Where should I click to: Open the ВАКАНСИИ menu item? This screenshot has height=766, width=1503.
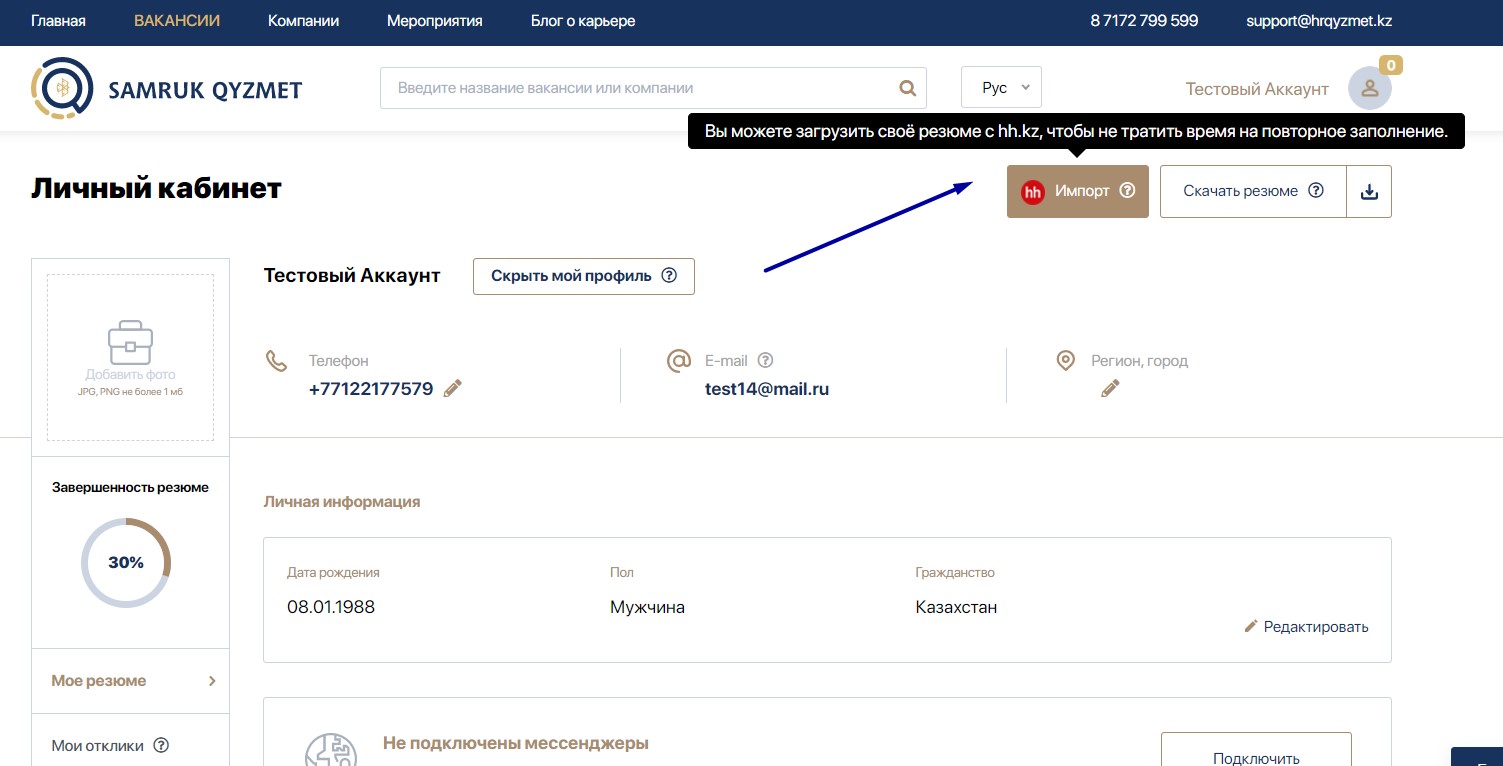click(177, 21)
